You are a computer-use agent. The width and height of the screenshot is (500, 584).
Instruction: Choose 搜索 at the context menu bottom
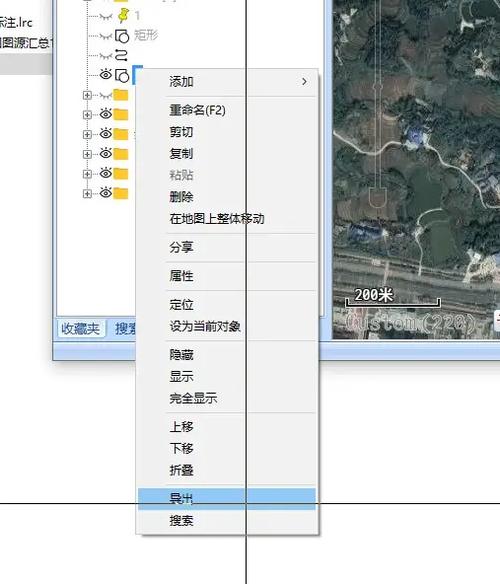(x=227, y=520)
